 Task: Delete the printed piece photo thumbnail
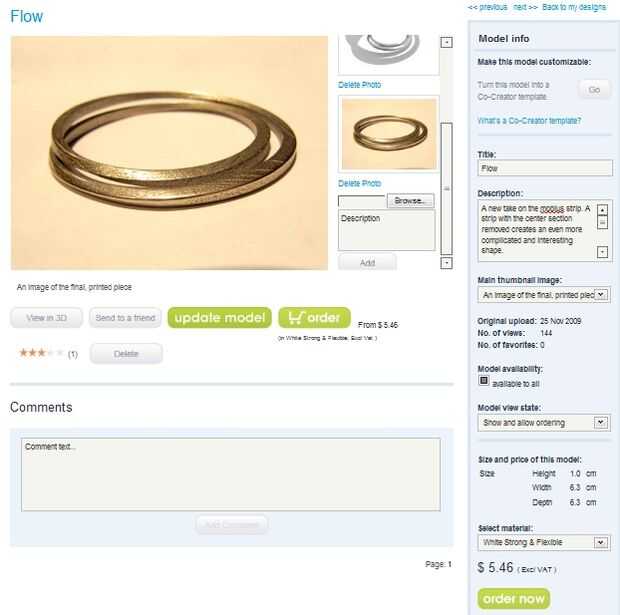coord(359,184)
